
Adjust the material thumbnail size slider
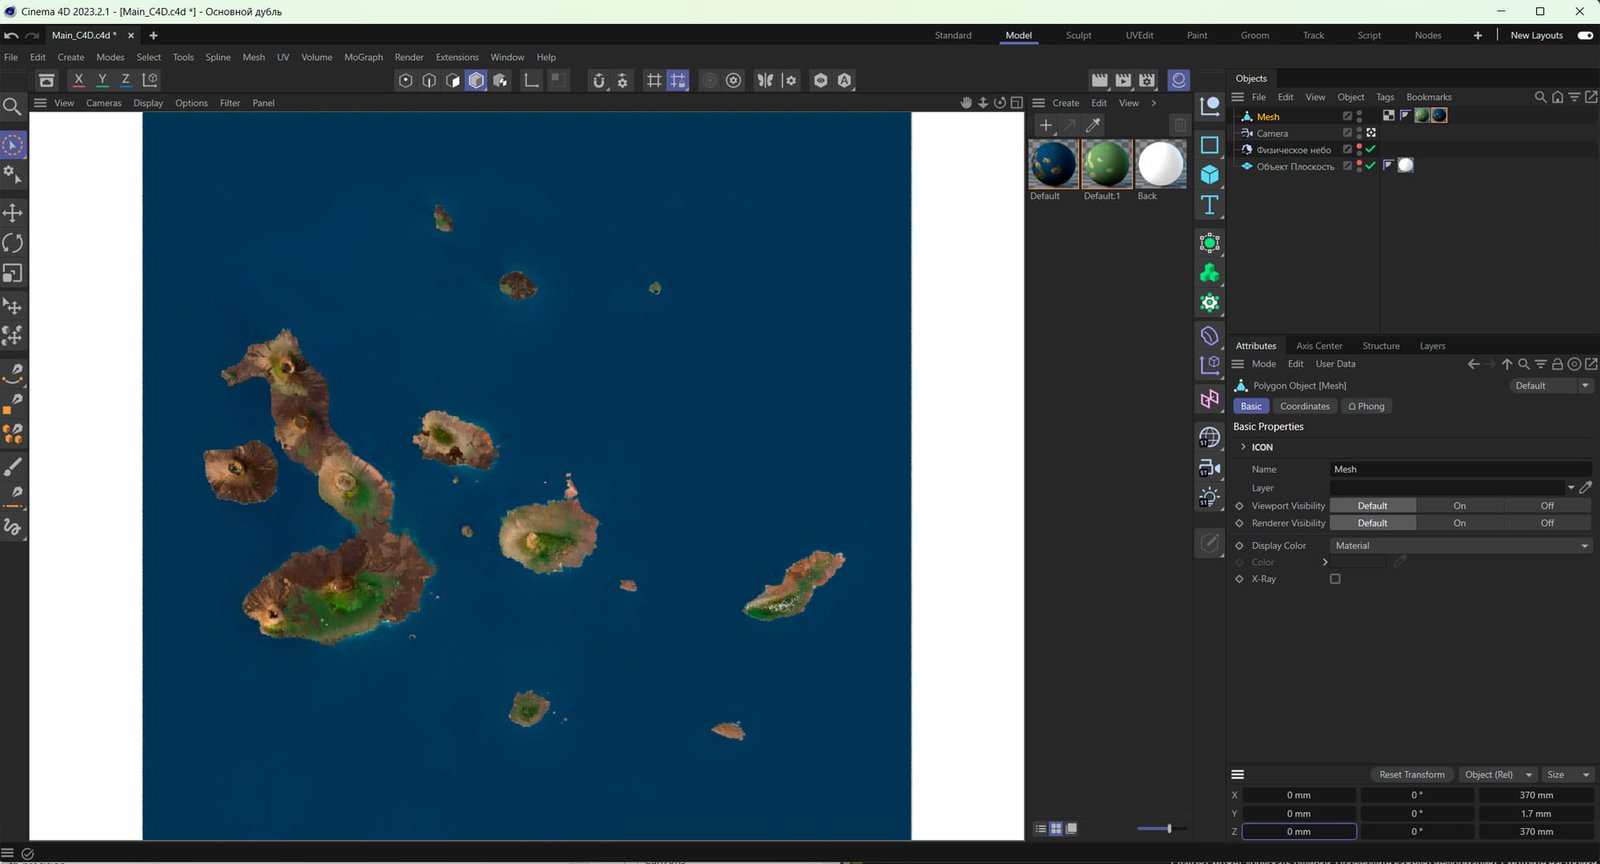(1168, 828)
